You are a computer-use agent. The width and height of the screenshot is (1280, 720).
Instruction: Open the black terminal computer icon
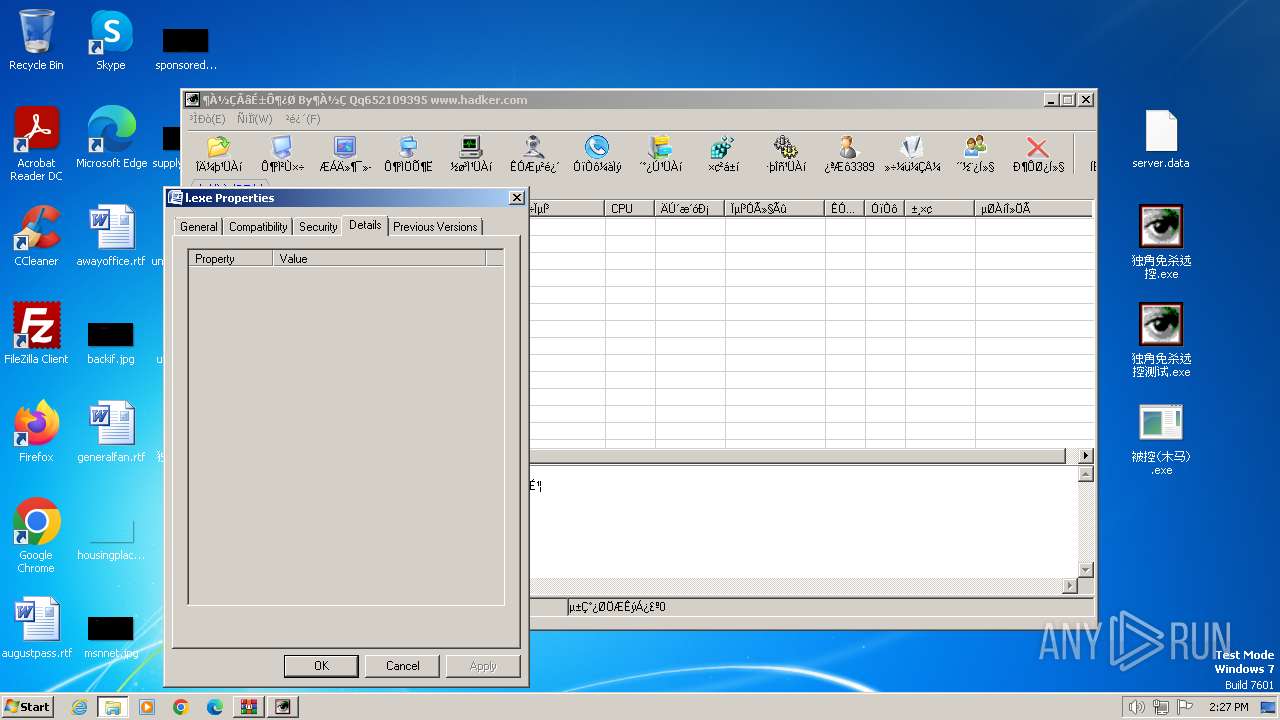coord(471,155)
